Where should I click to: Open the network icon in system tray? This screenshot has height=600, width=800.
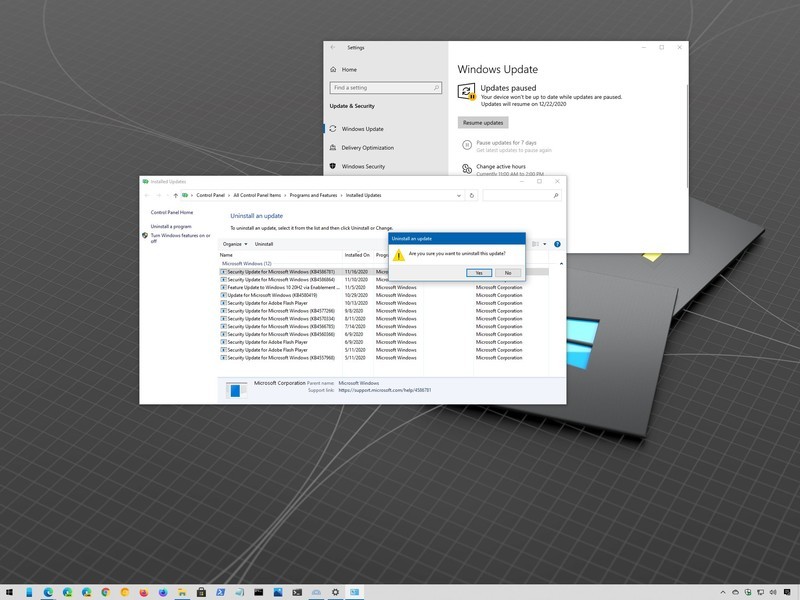pos(760,592)
